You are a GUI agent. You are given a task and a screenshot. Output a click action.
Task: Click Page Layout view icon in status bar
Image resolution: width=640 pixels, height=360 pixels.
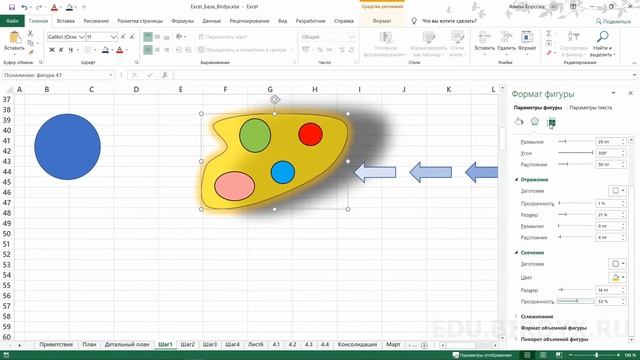pos(543,355)
